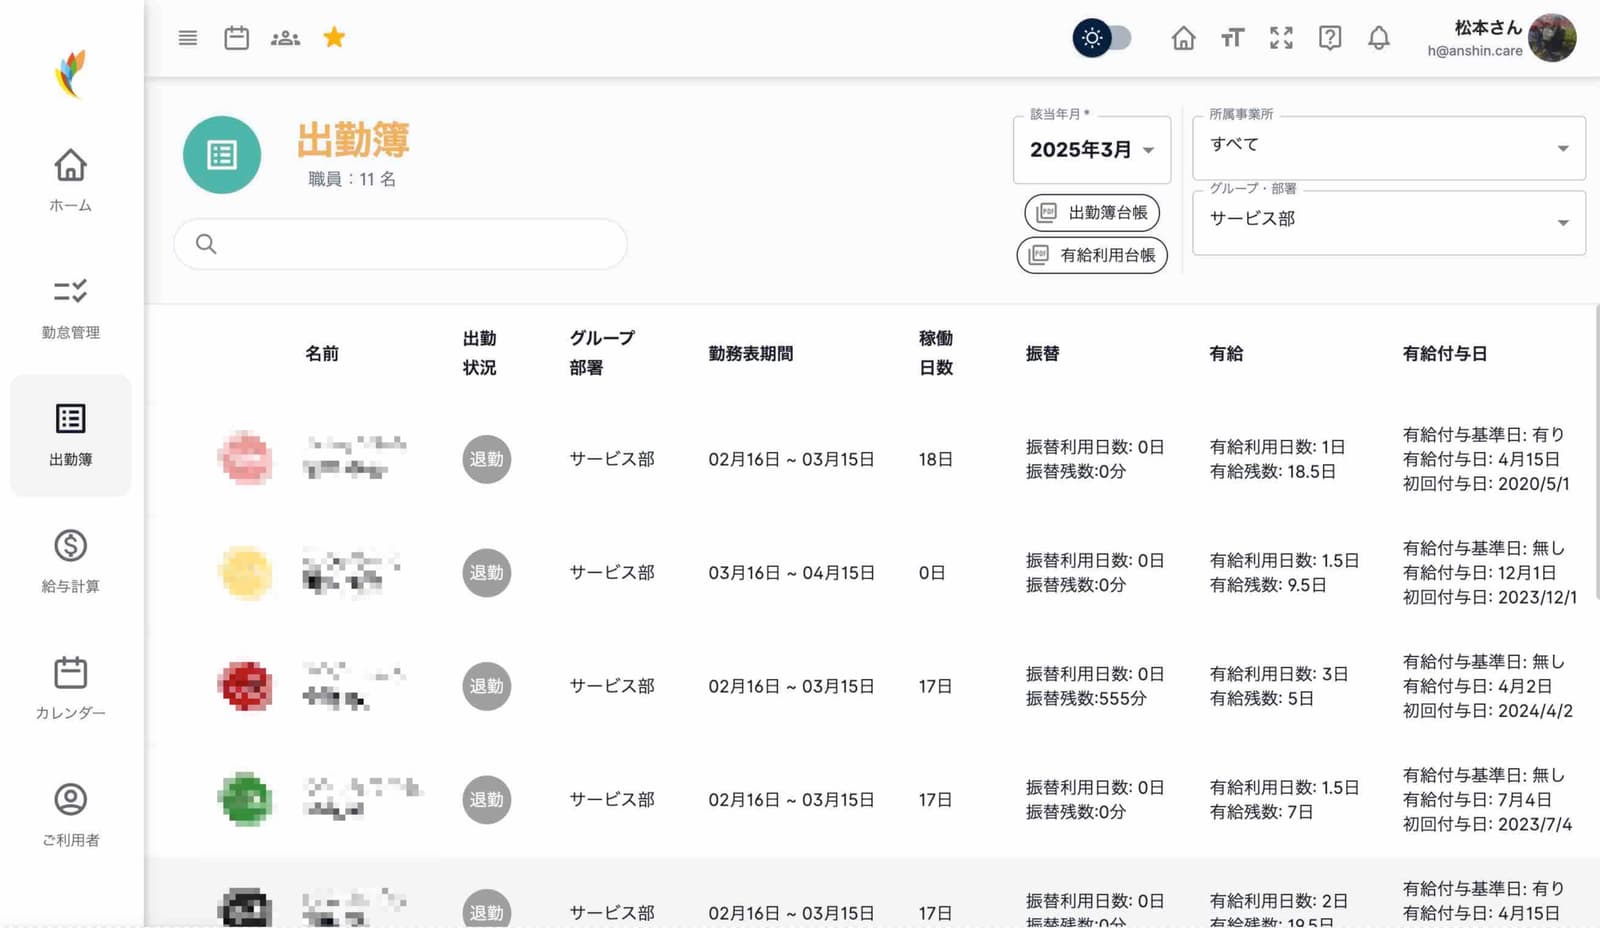Click the 振替 column header
1600x928 pixels.
1043,353
